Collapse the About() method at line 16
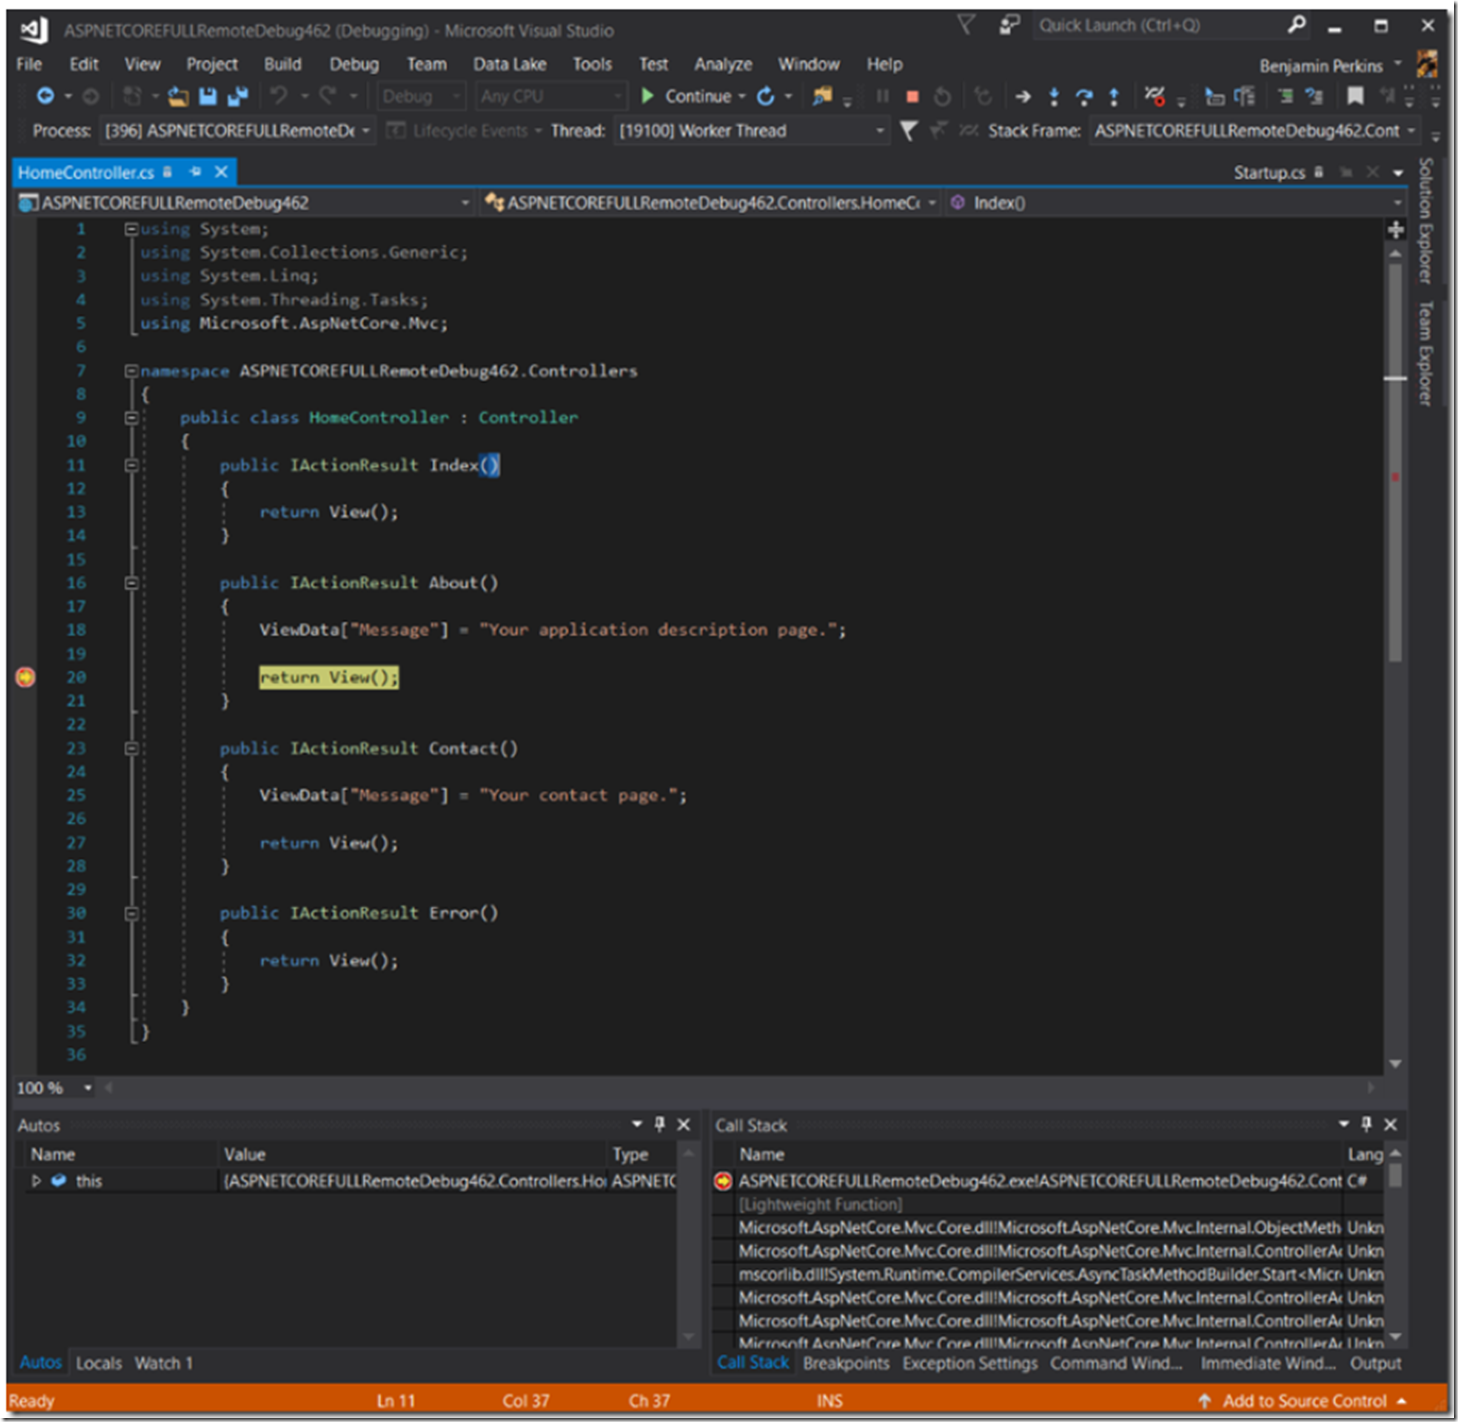 [131, 583]
